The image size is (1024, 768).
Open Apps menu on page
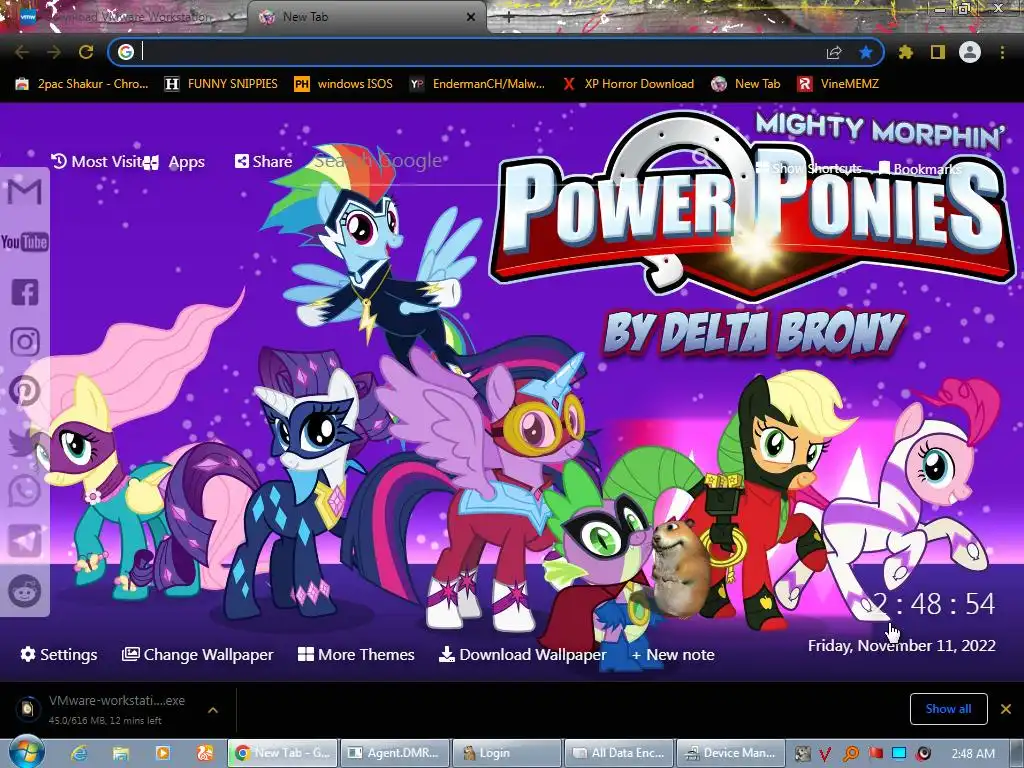(174, 161)
